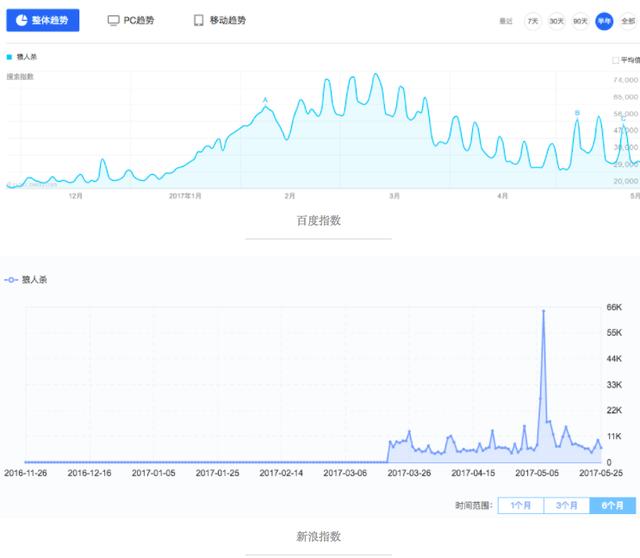Click the 搜索指数 axis title

pos(20,77)
